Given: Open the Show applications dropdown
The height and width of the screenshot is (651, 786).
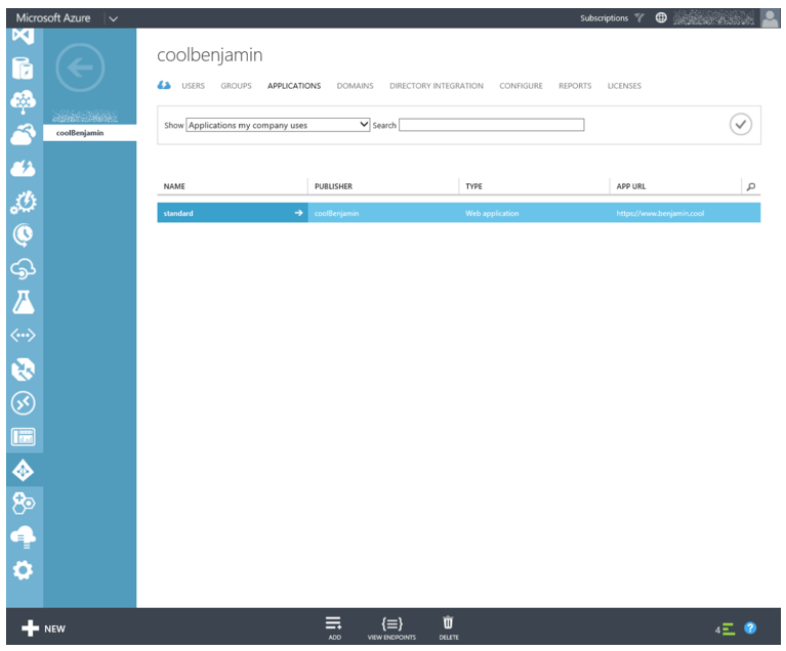Looking at the screenshot, I should click(x=278, y=125).
